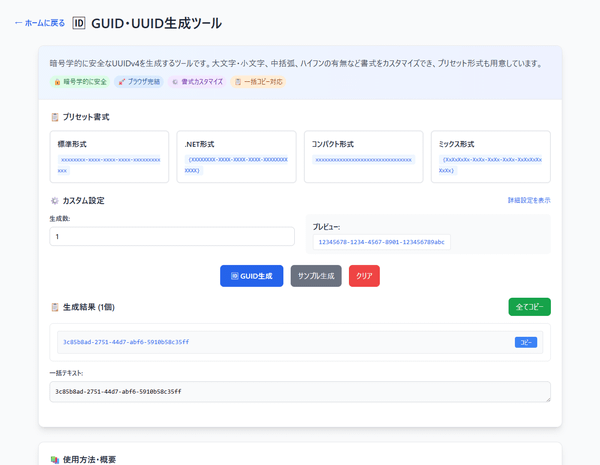Go back via ホームに戻る link
Image resolution: width=600 pixels, height=465 pixels.
tap(40, 23)
